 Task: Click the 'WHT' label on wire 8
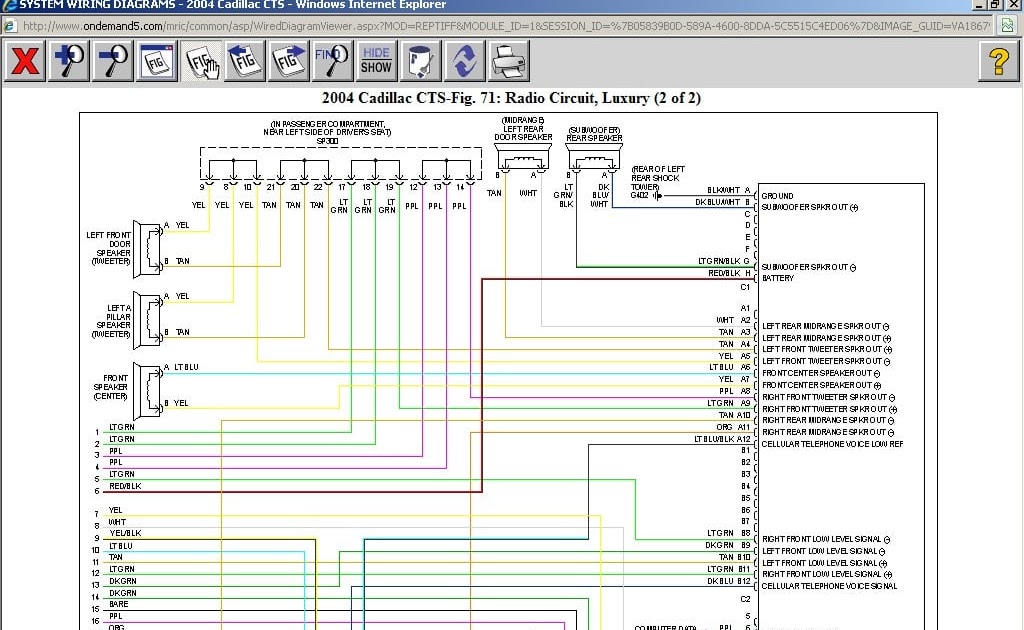coord(117,522)
